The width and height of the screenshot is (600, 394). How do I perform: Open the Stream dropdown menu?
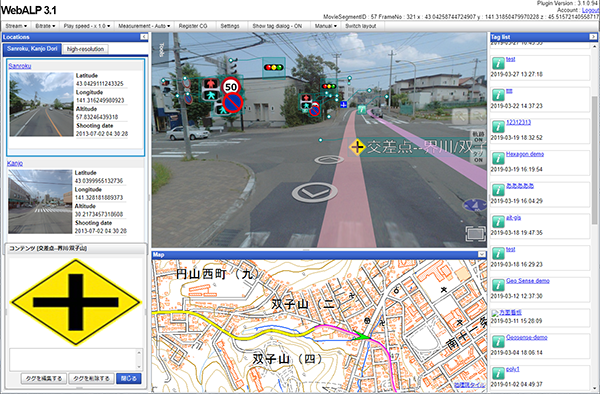(x=16, y=26)
